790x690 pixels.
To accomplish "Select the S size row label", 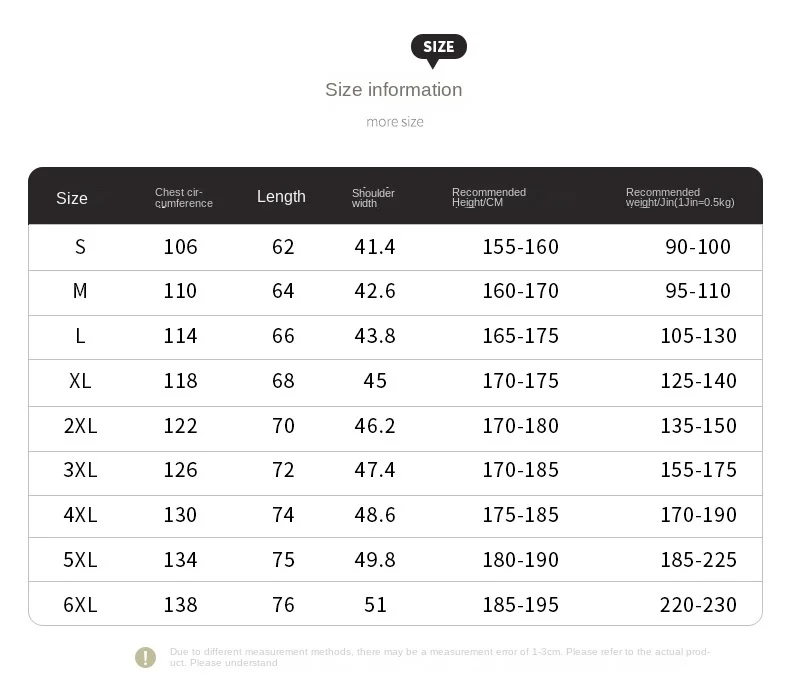I will coord(80,247).
